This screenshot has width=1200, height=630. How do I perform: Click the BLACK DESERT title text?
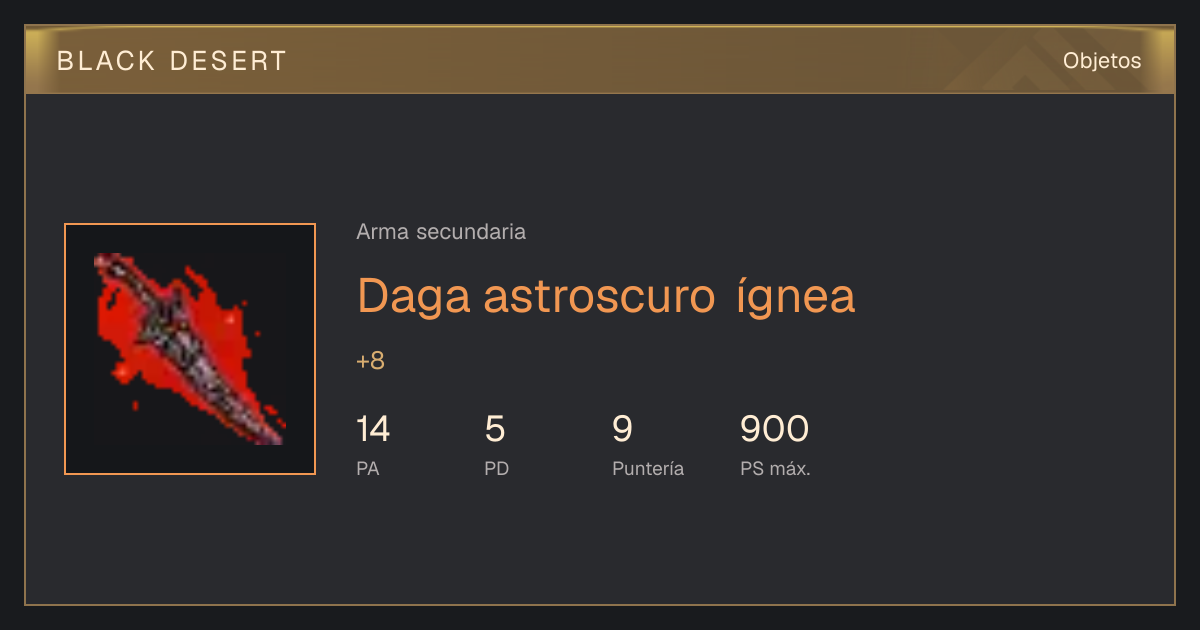point(172,61)
